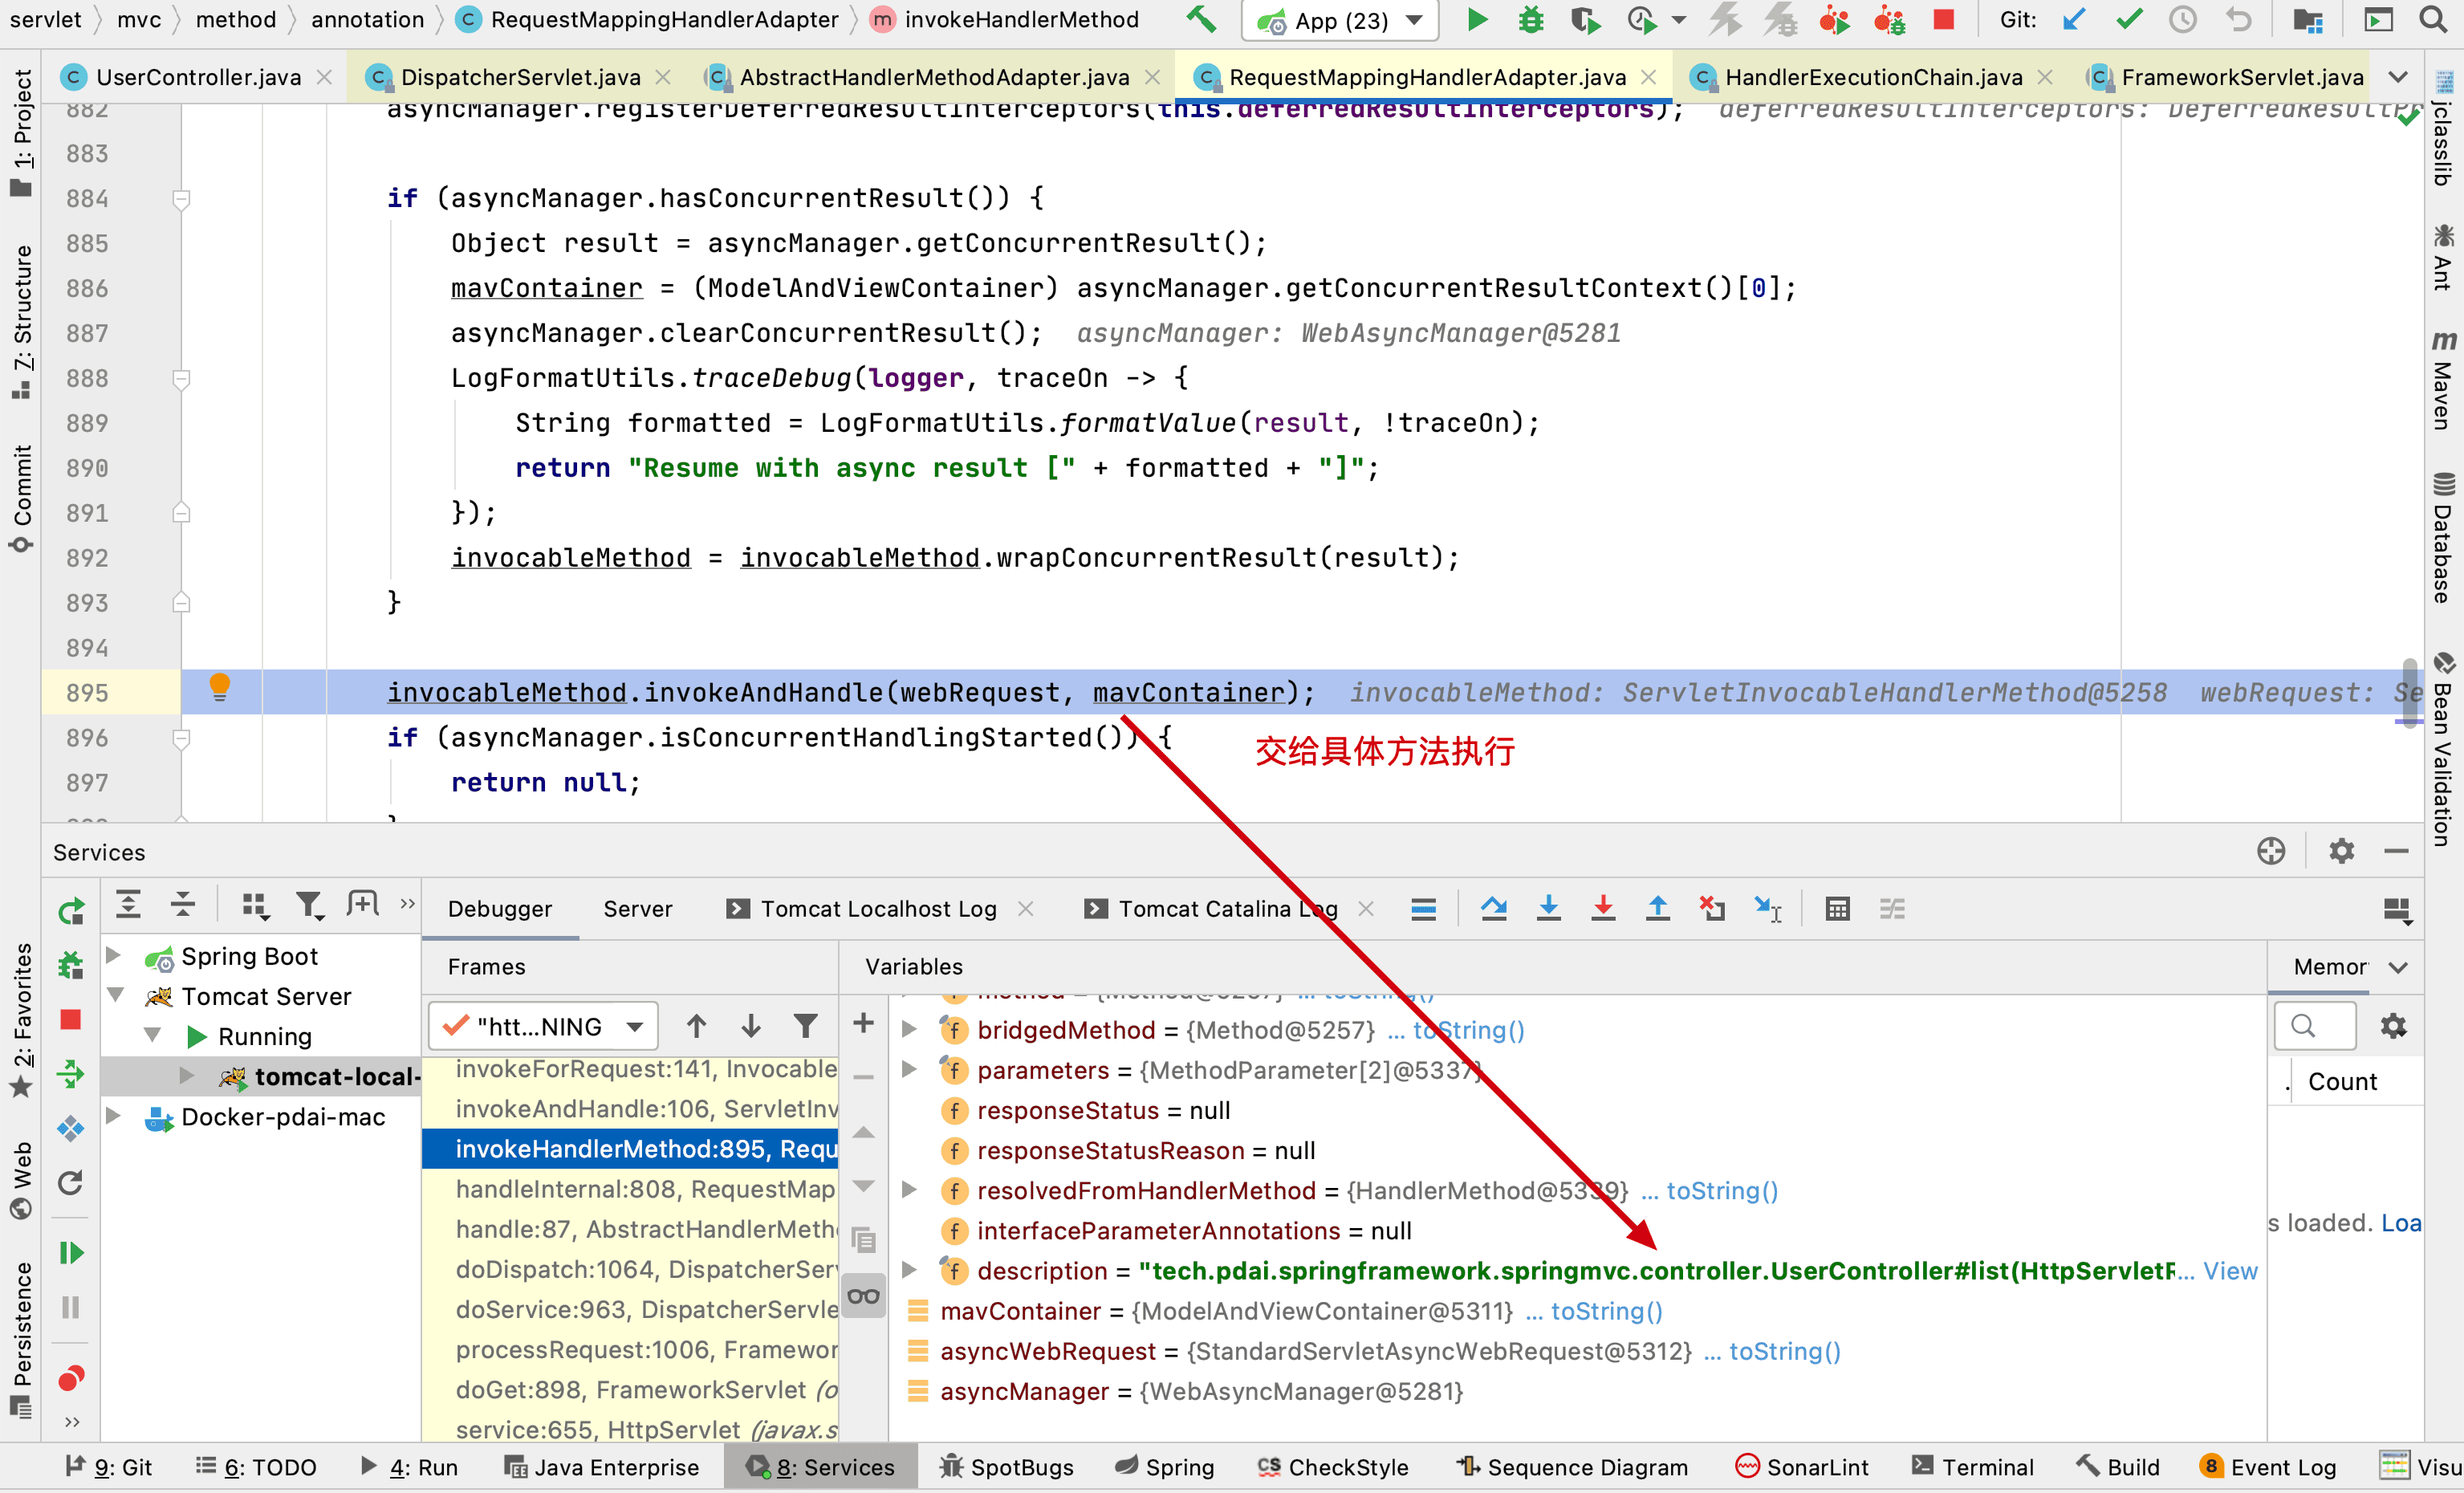Open the App (23) run configuration dropdown
Image resolution: width=2464 pixels, height=1493 pixels.
pos(1340,20)
